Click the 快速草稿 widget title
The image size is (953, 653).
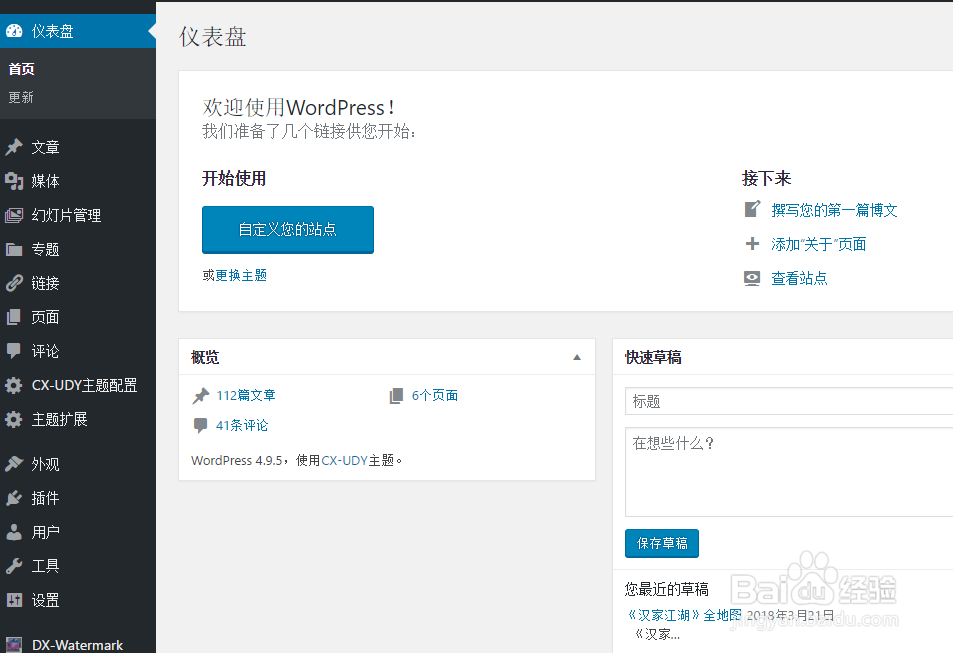(653, 357)
